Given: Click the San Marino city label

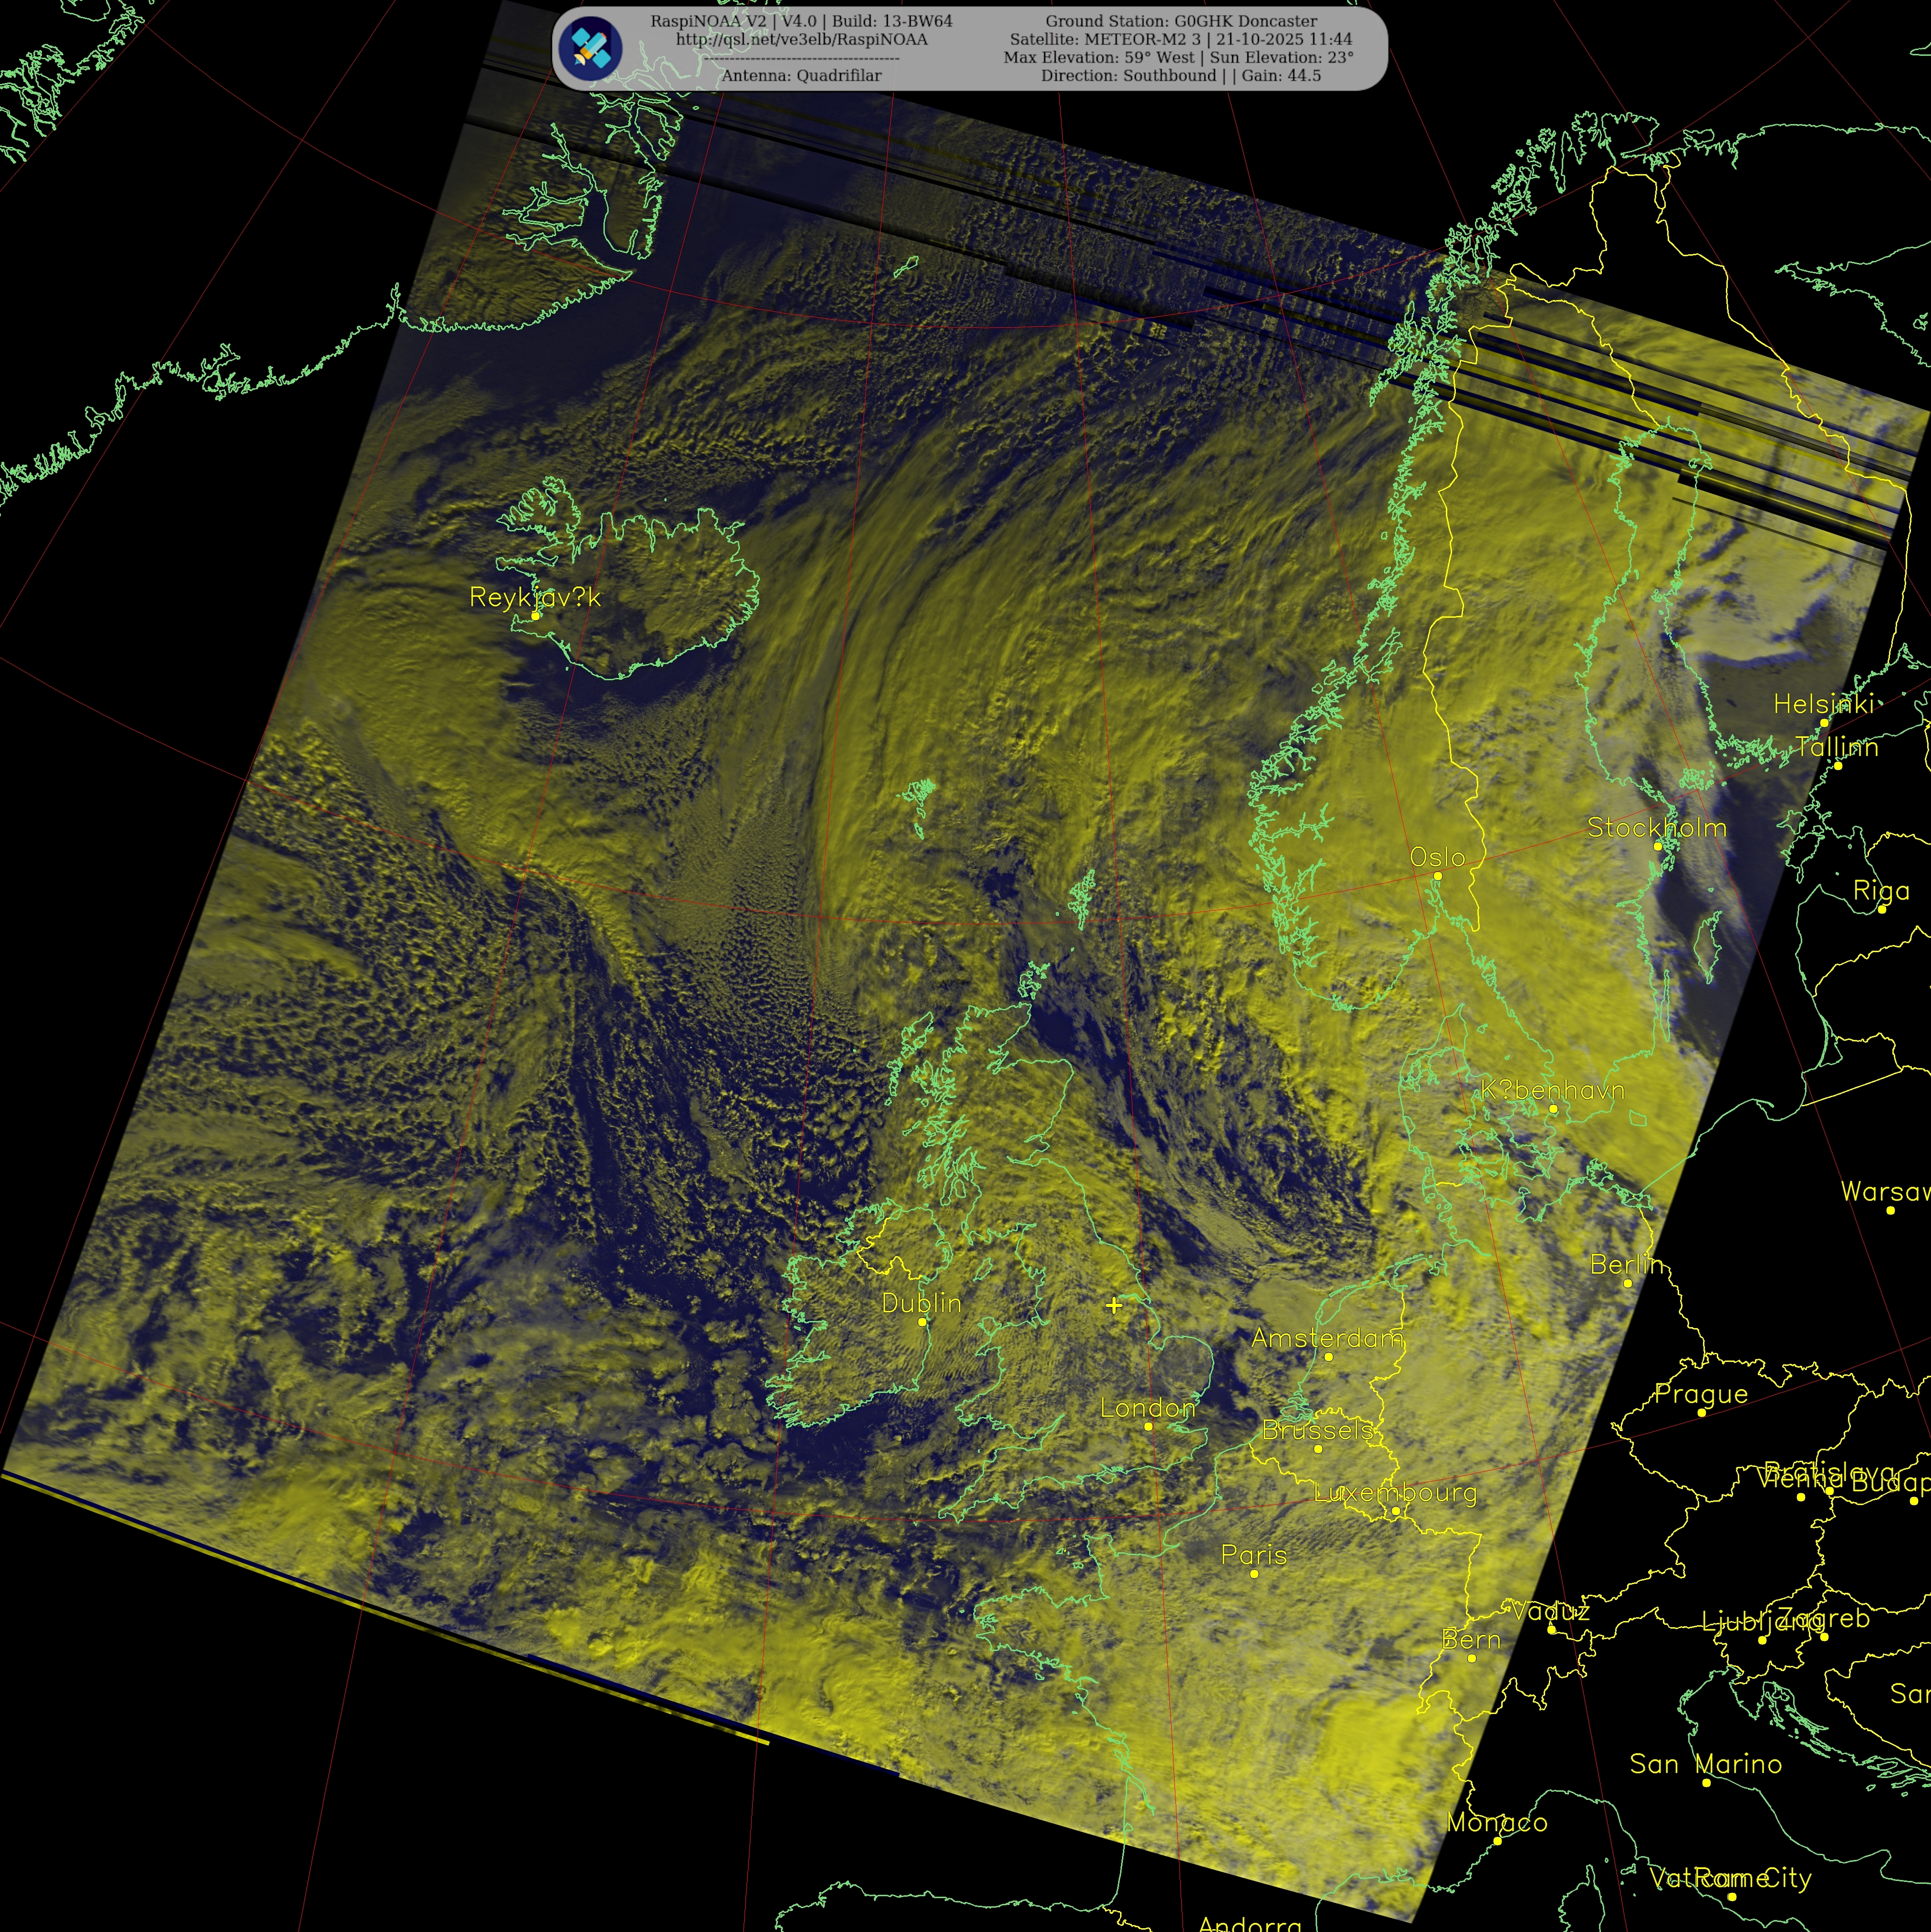Looking at the screenshot, I should coord(1705,1764).
